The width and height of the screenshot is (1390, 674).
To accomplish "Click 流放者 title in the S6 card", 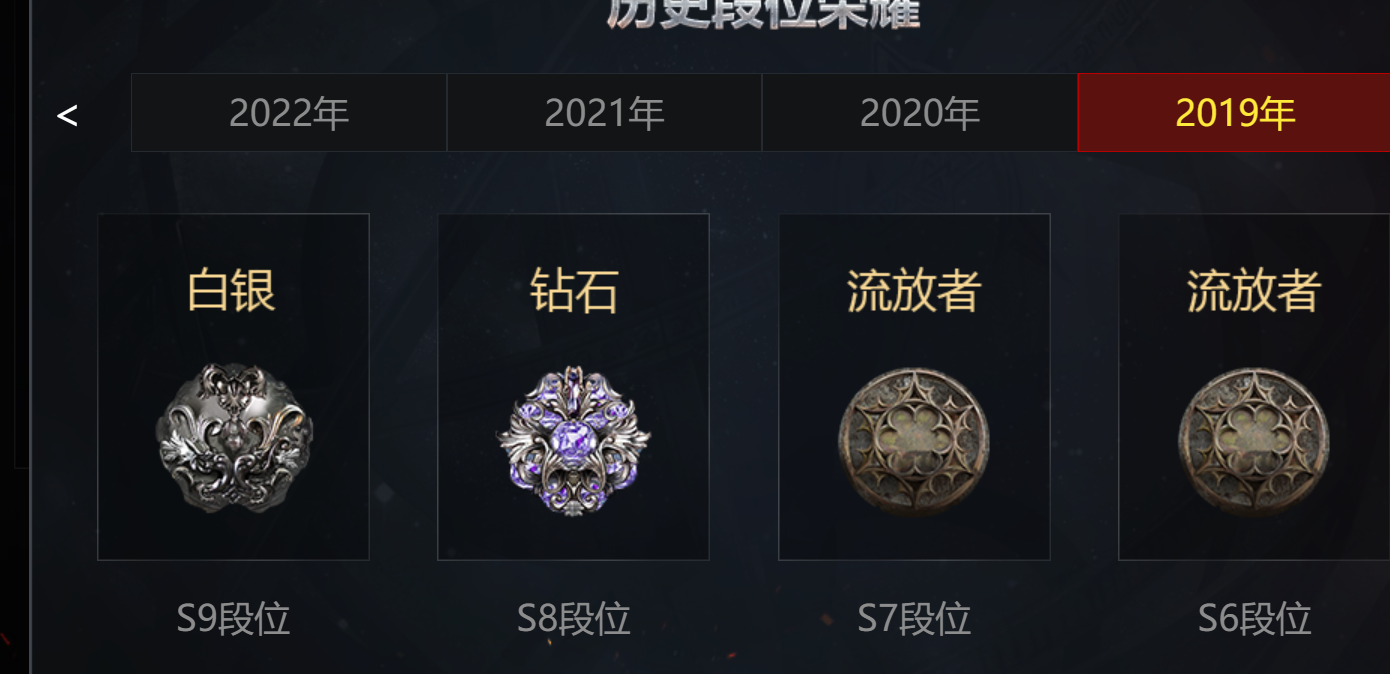I will pos(1254,291).
